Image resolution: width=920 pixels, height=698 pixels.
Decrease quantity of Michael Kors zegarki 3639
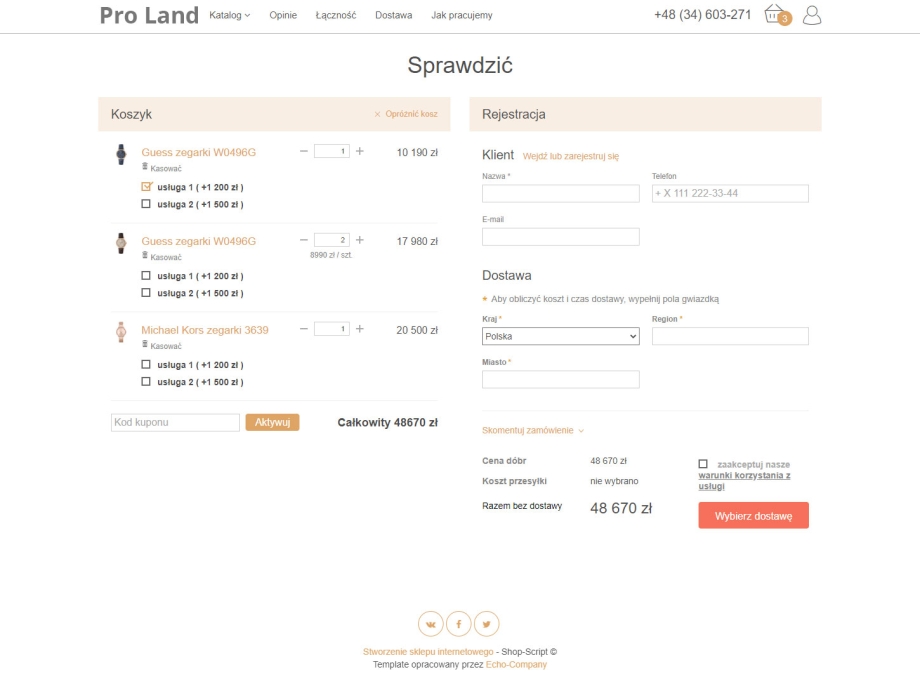304,329
